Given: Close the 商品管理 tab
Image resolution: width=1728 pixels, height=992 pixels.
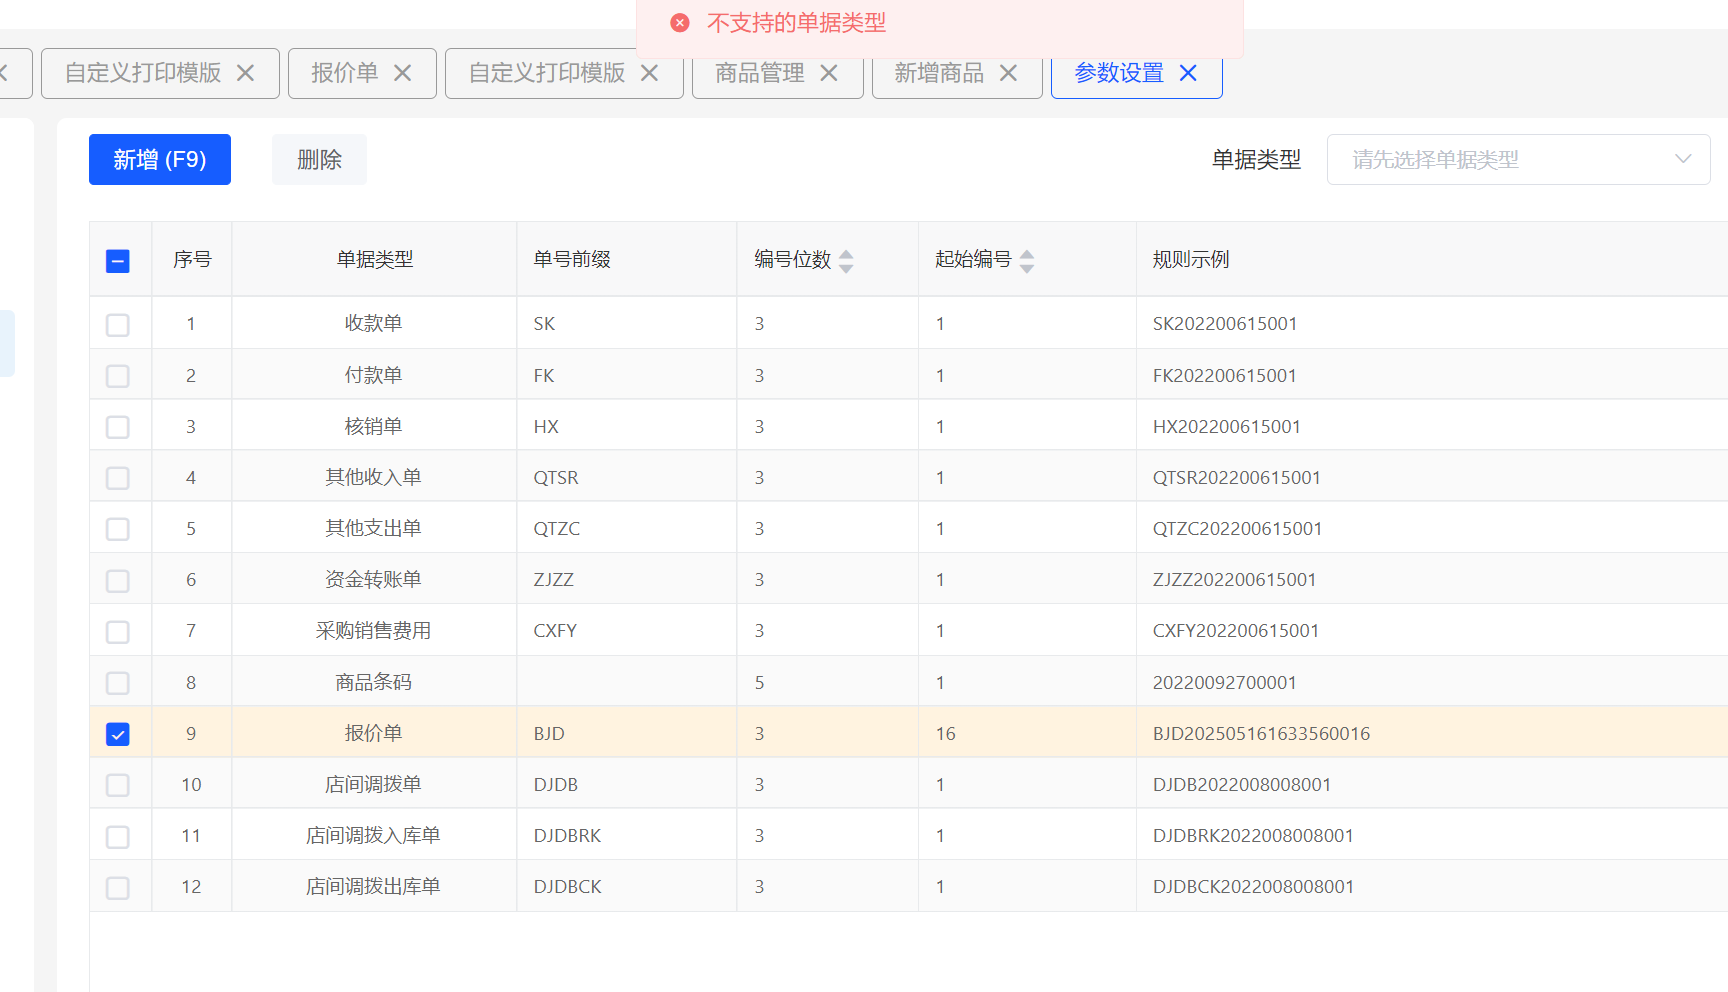Looking at the screenshot, I should pos(829,73).
